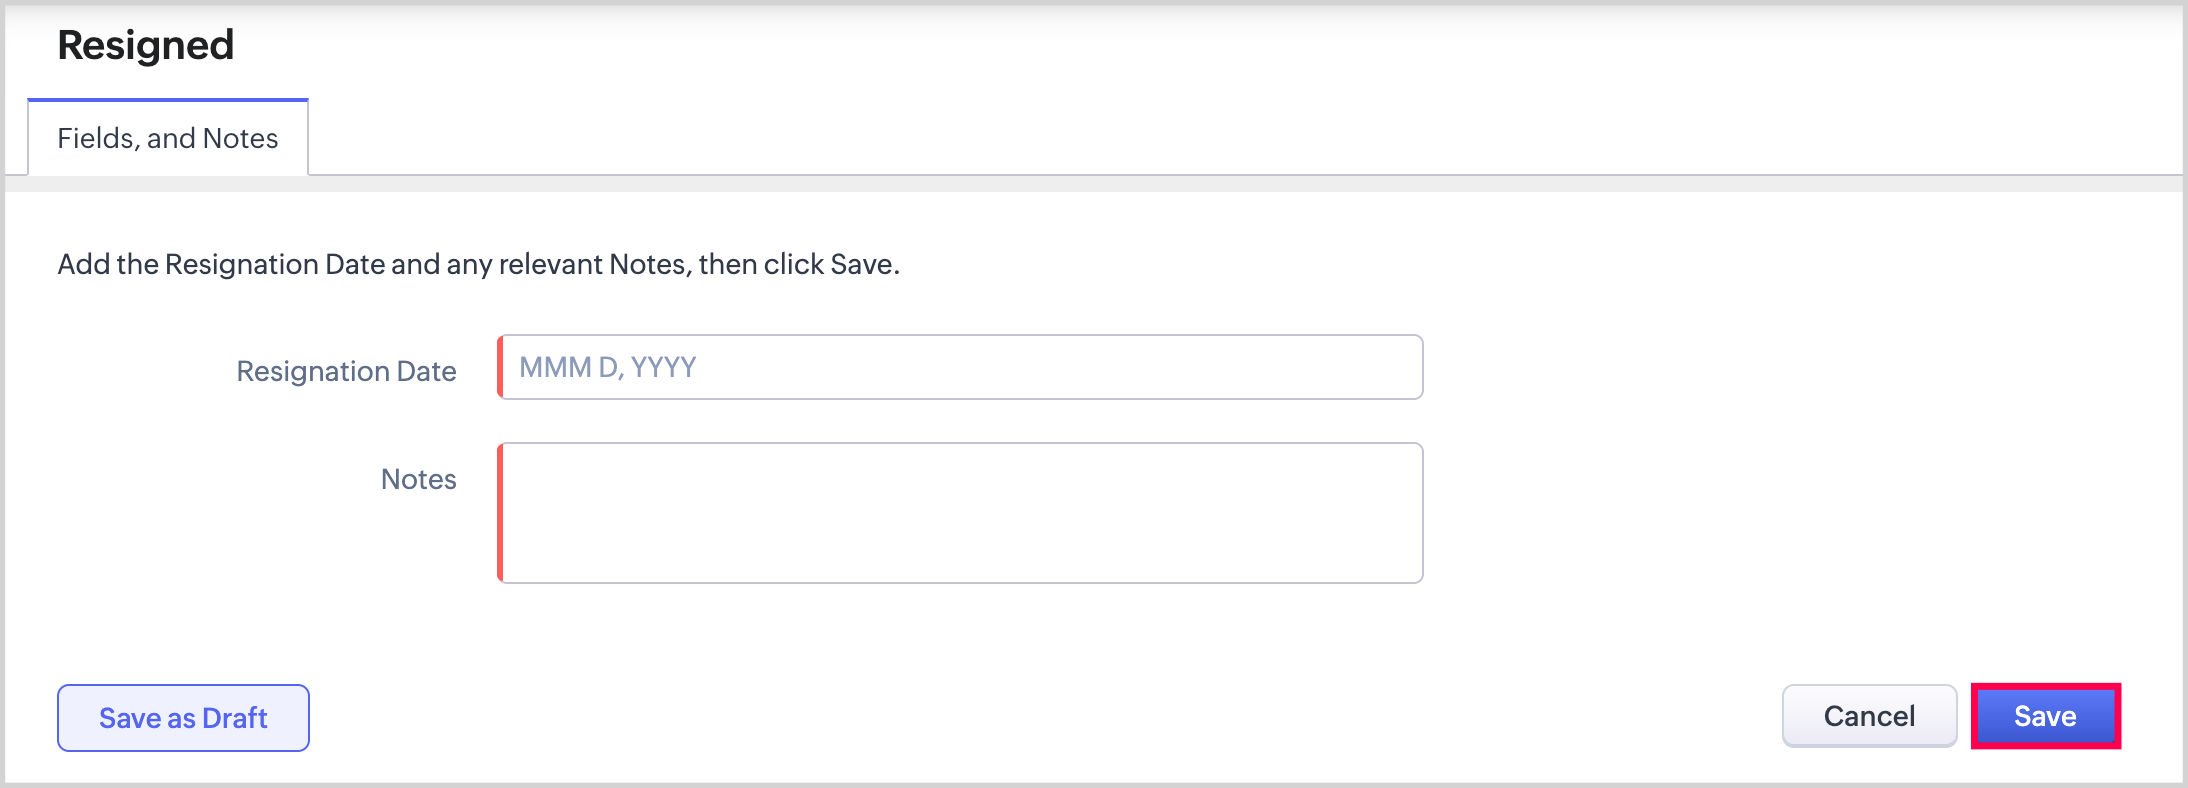Store the form using Save as Draft
2188x788 pixels.
[183, 718]
